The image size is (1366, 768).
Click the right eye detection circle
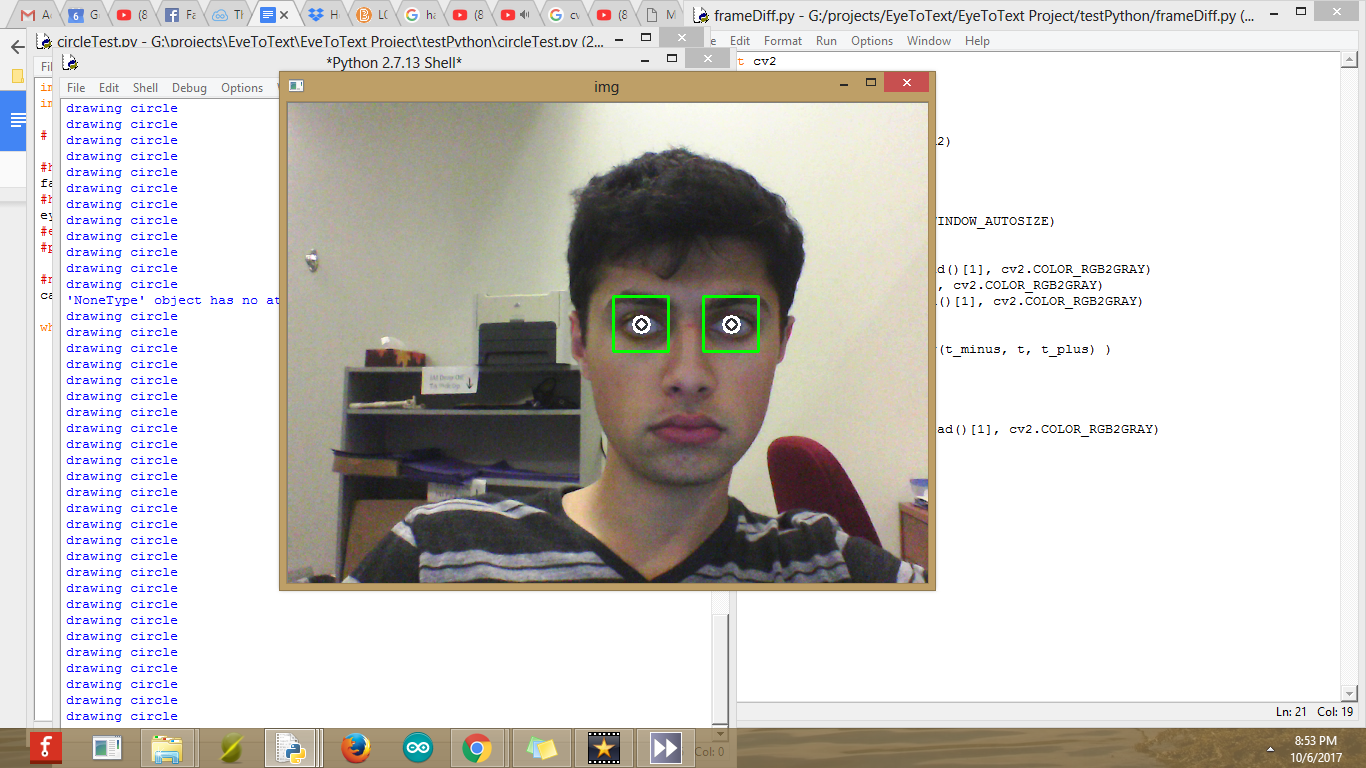pyautogui.click(x=731, y=325)
